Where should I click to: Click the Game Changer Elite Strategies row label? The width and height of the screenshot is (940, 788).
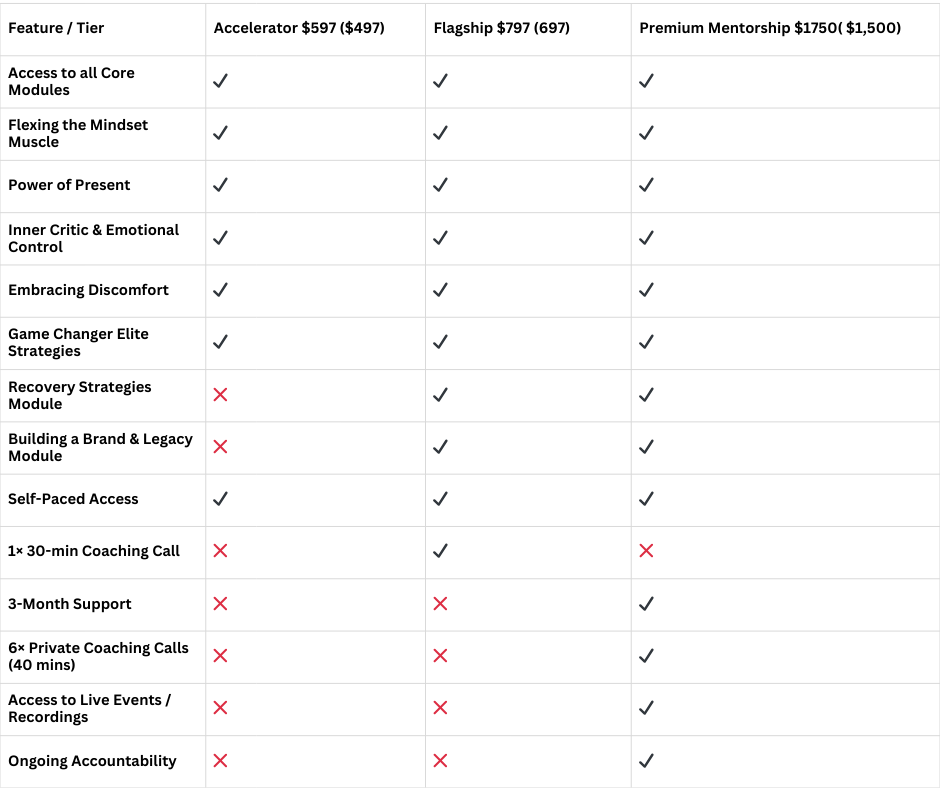(x=78, y=342)
